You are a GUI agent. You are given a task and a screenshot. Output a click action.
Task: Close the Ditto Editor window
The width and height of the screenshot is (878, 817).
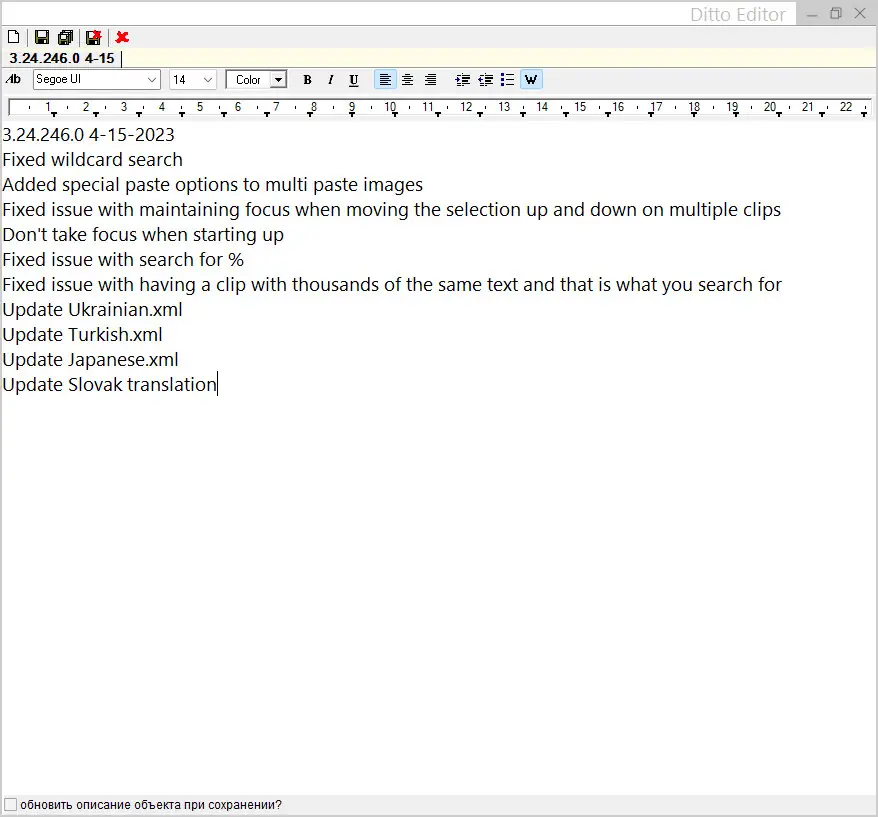(860, 13)
